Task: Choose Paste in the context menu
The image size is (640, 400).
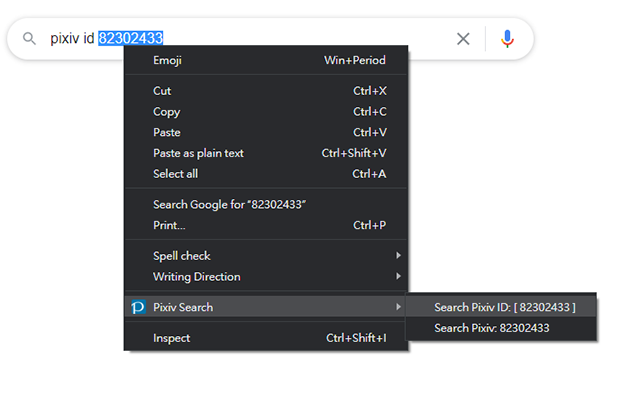Action: coord(166,133)
